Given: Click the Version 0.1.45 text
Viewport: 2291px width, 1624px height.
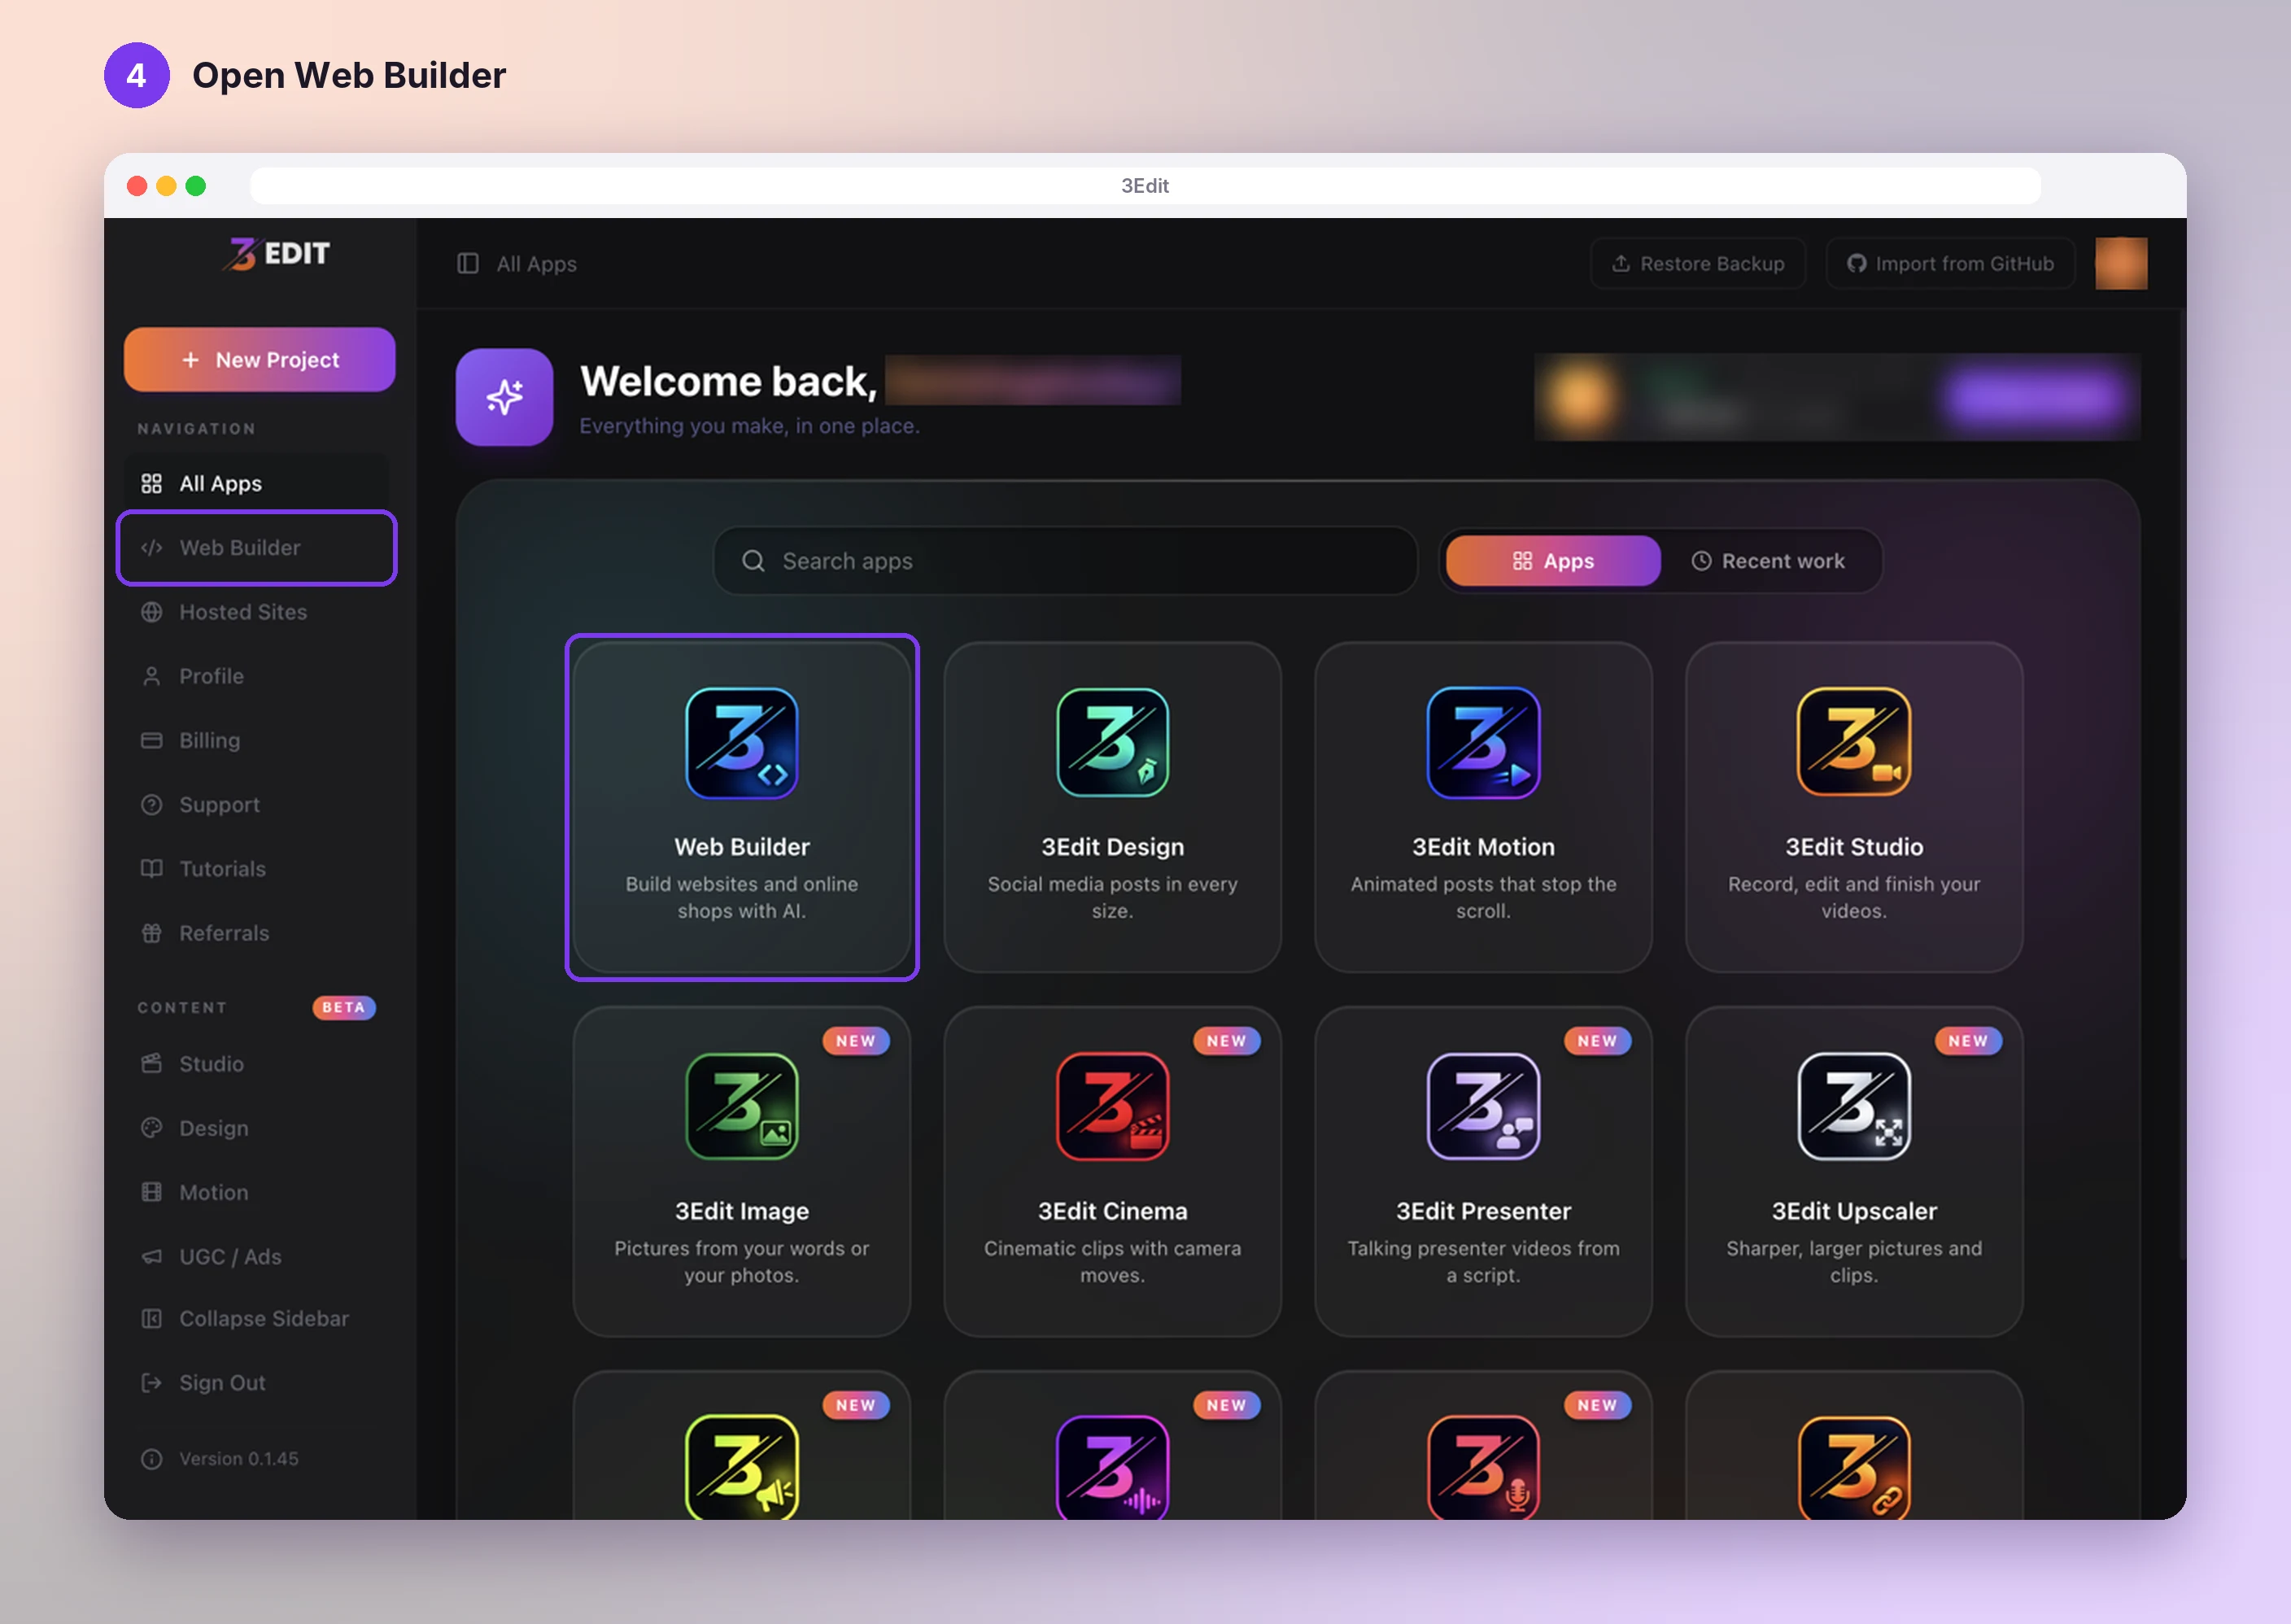Looking at the screenshot, I should tap(239, 1459).
